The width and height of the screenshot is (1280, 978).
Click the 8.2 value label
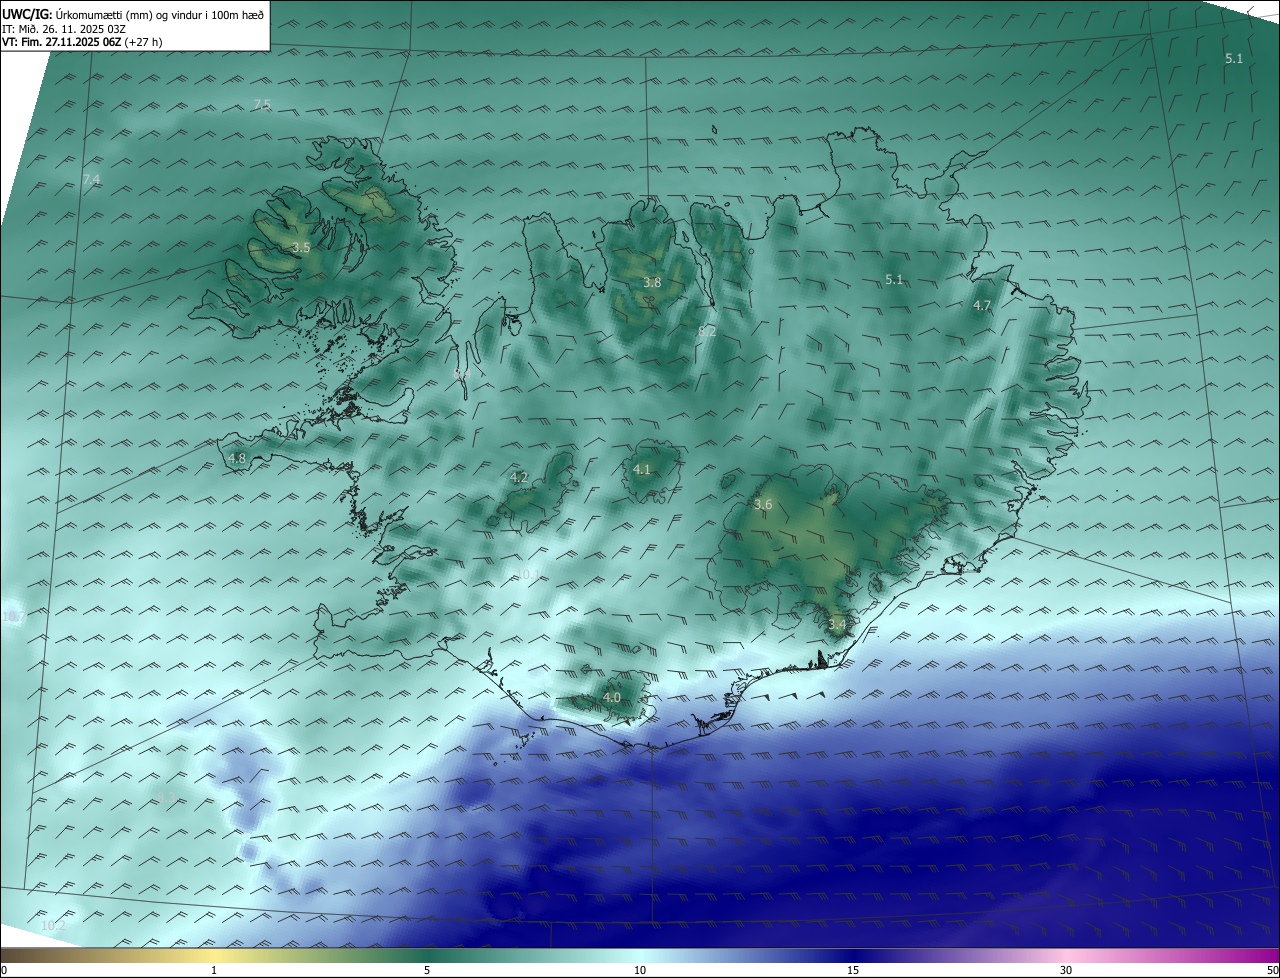(x=707, y=330)
